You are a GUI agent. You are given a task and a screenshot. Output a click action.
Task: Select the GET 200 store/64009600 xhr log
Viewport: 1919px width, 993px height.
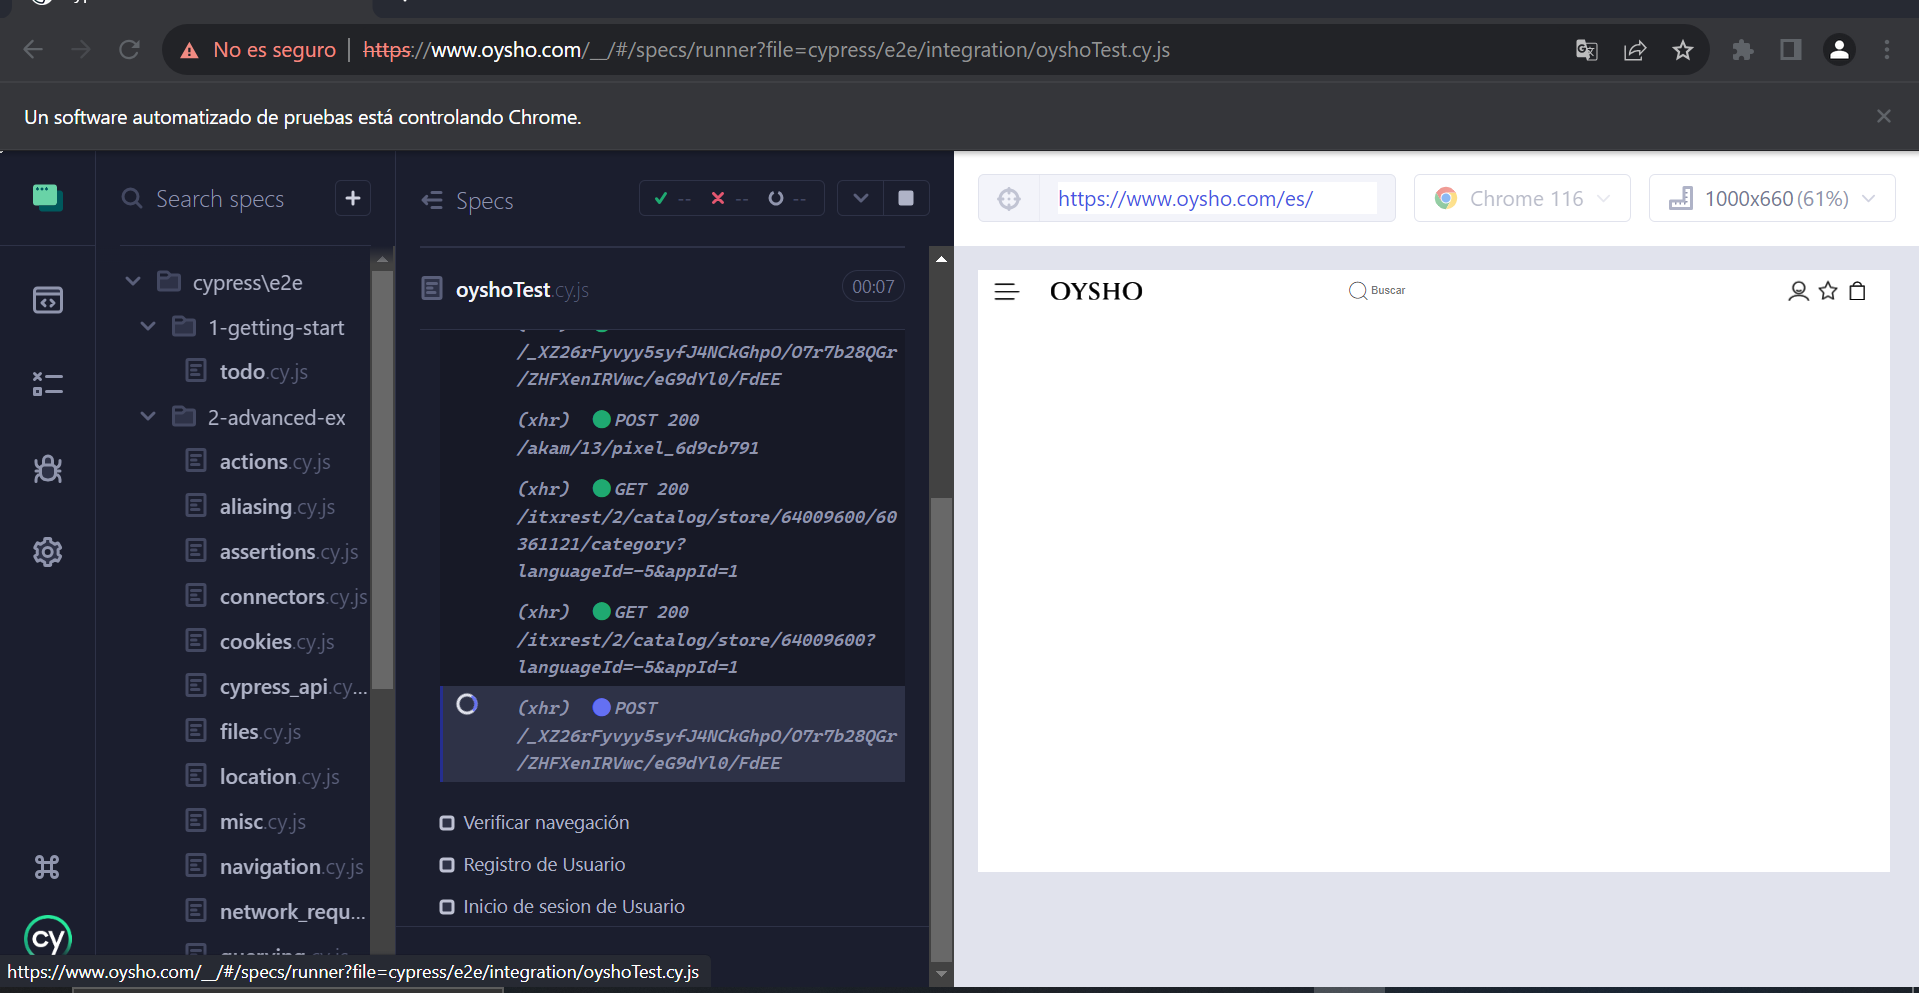[672, 639]
